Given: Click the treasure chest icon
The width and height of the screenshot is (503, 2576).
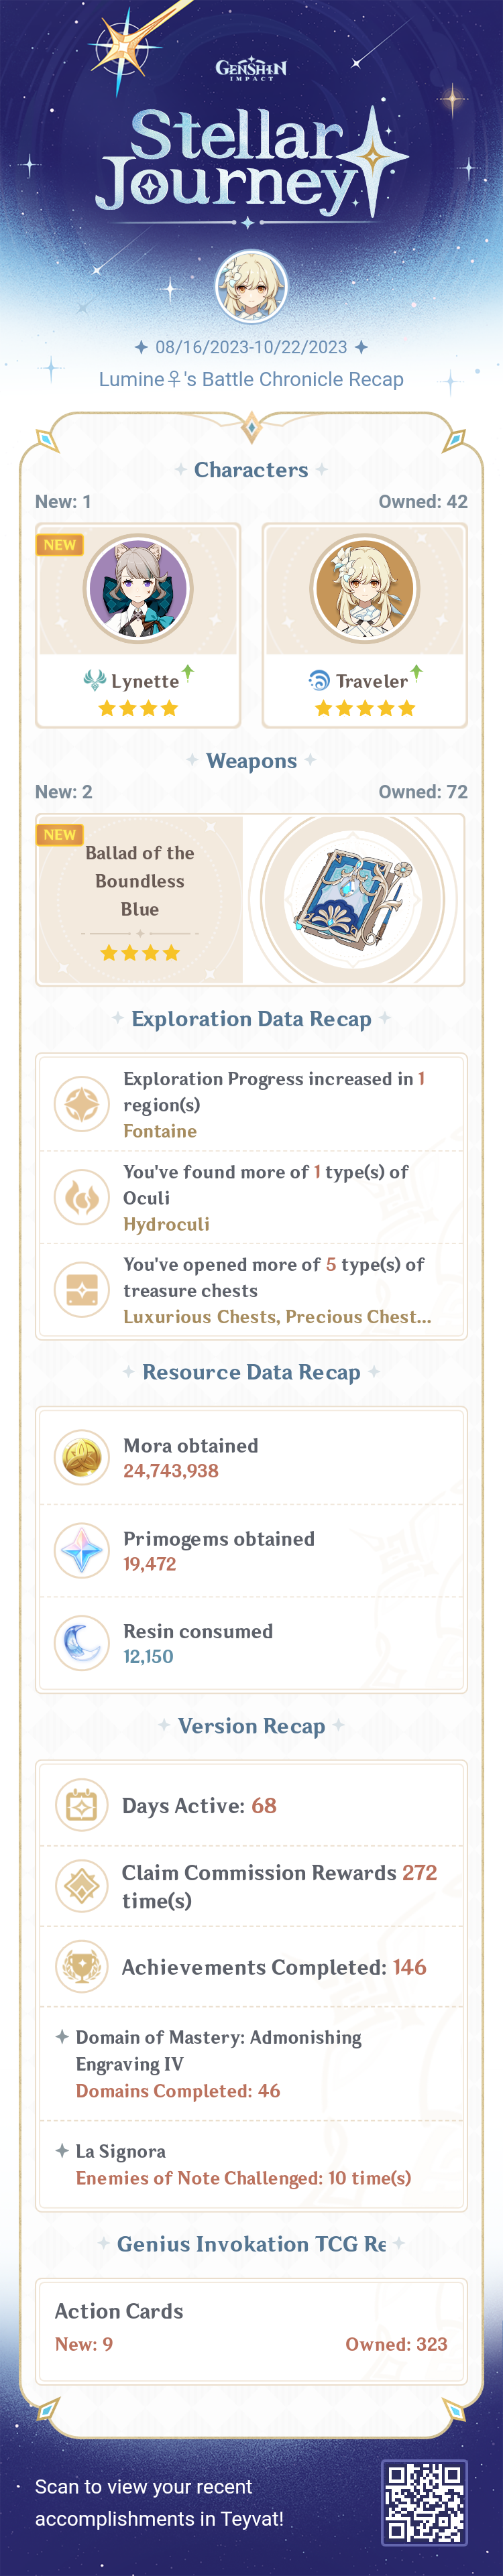Looking at the screenshot, I should click(81, 1289).
